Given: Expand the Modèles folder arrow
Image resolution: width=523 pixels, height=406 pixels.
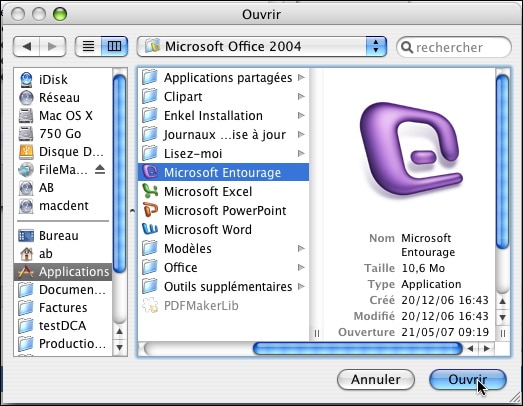Looking at the screenshot, I should tap(301, 249).
